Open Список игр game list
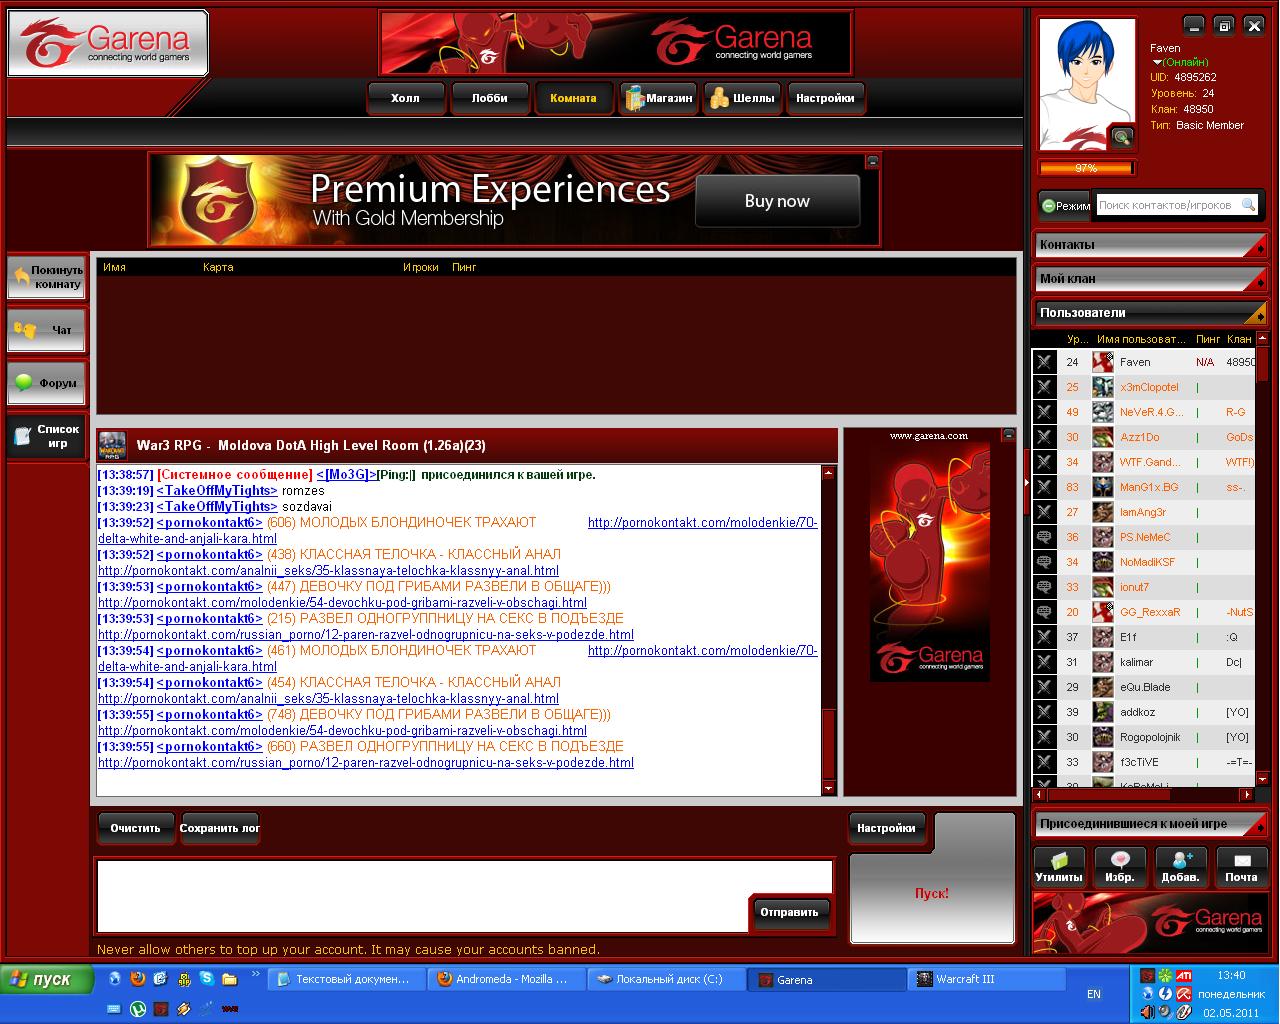This screenshot has width=1280, height=1024. tap(46, 436)
